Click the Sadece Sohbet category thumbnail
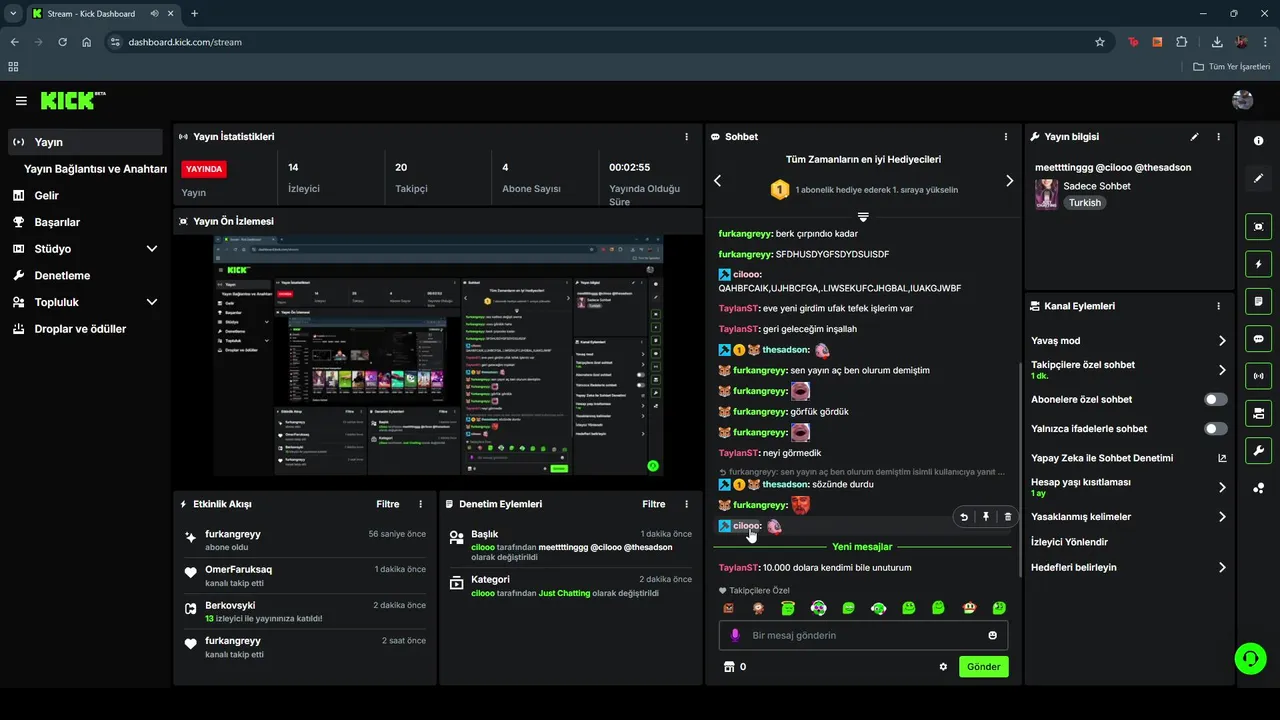This screenshot has width=1280, height=720. click(x=1046, y=194)
